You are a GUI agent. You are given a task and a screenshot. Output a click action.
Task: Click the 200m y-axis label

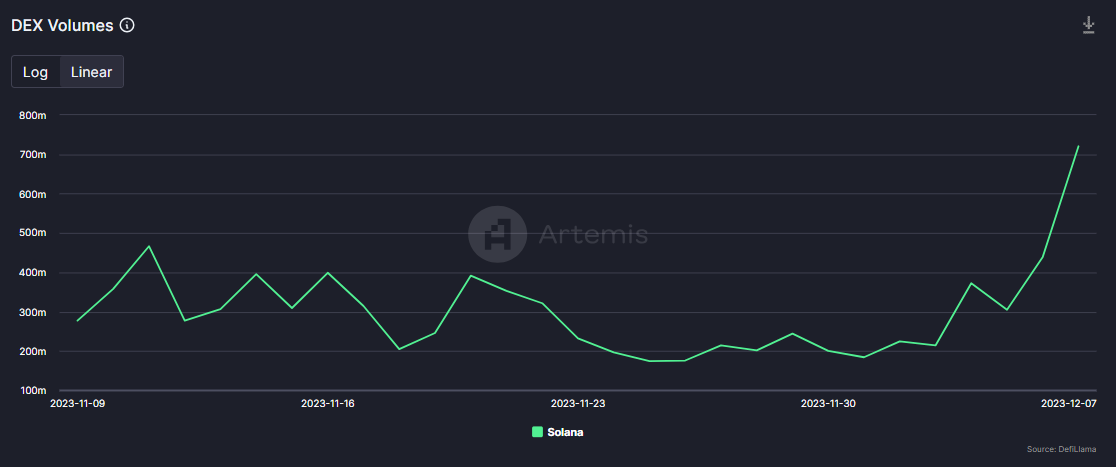(33, 352)
